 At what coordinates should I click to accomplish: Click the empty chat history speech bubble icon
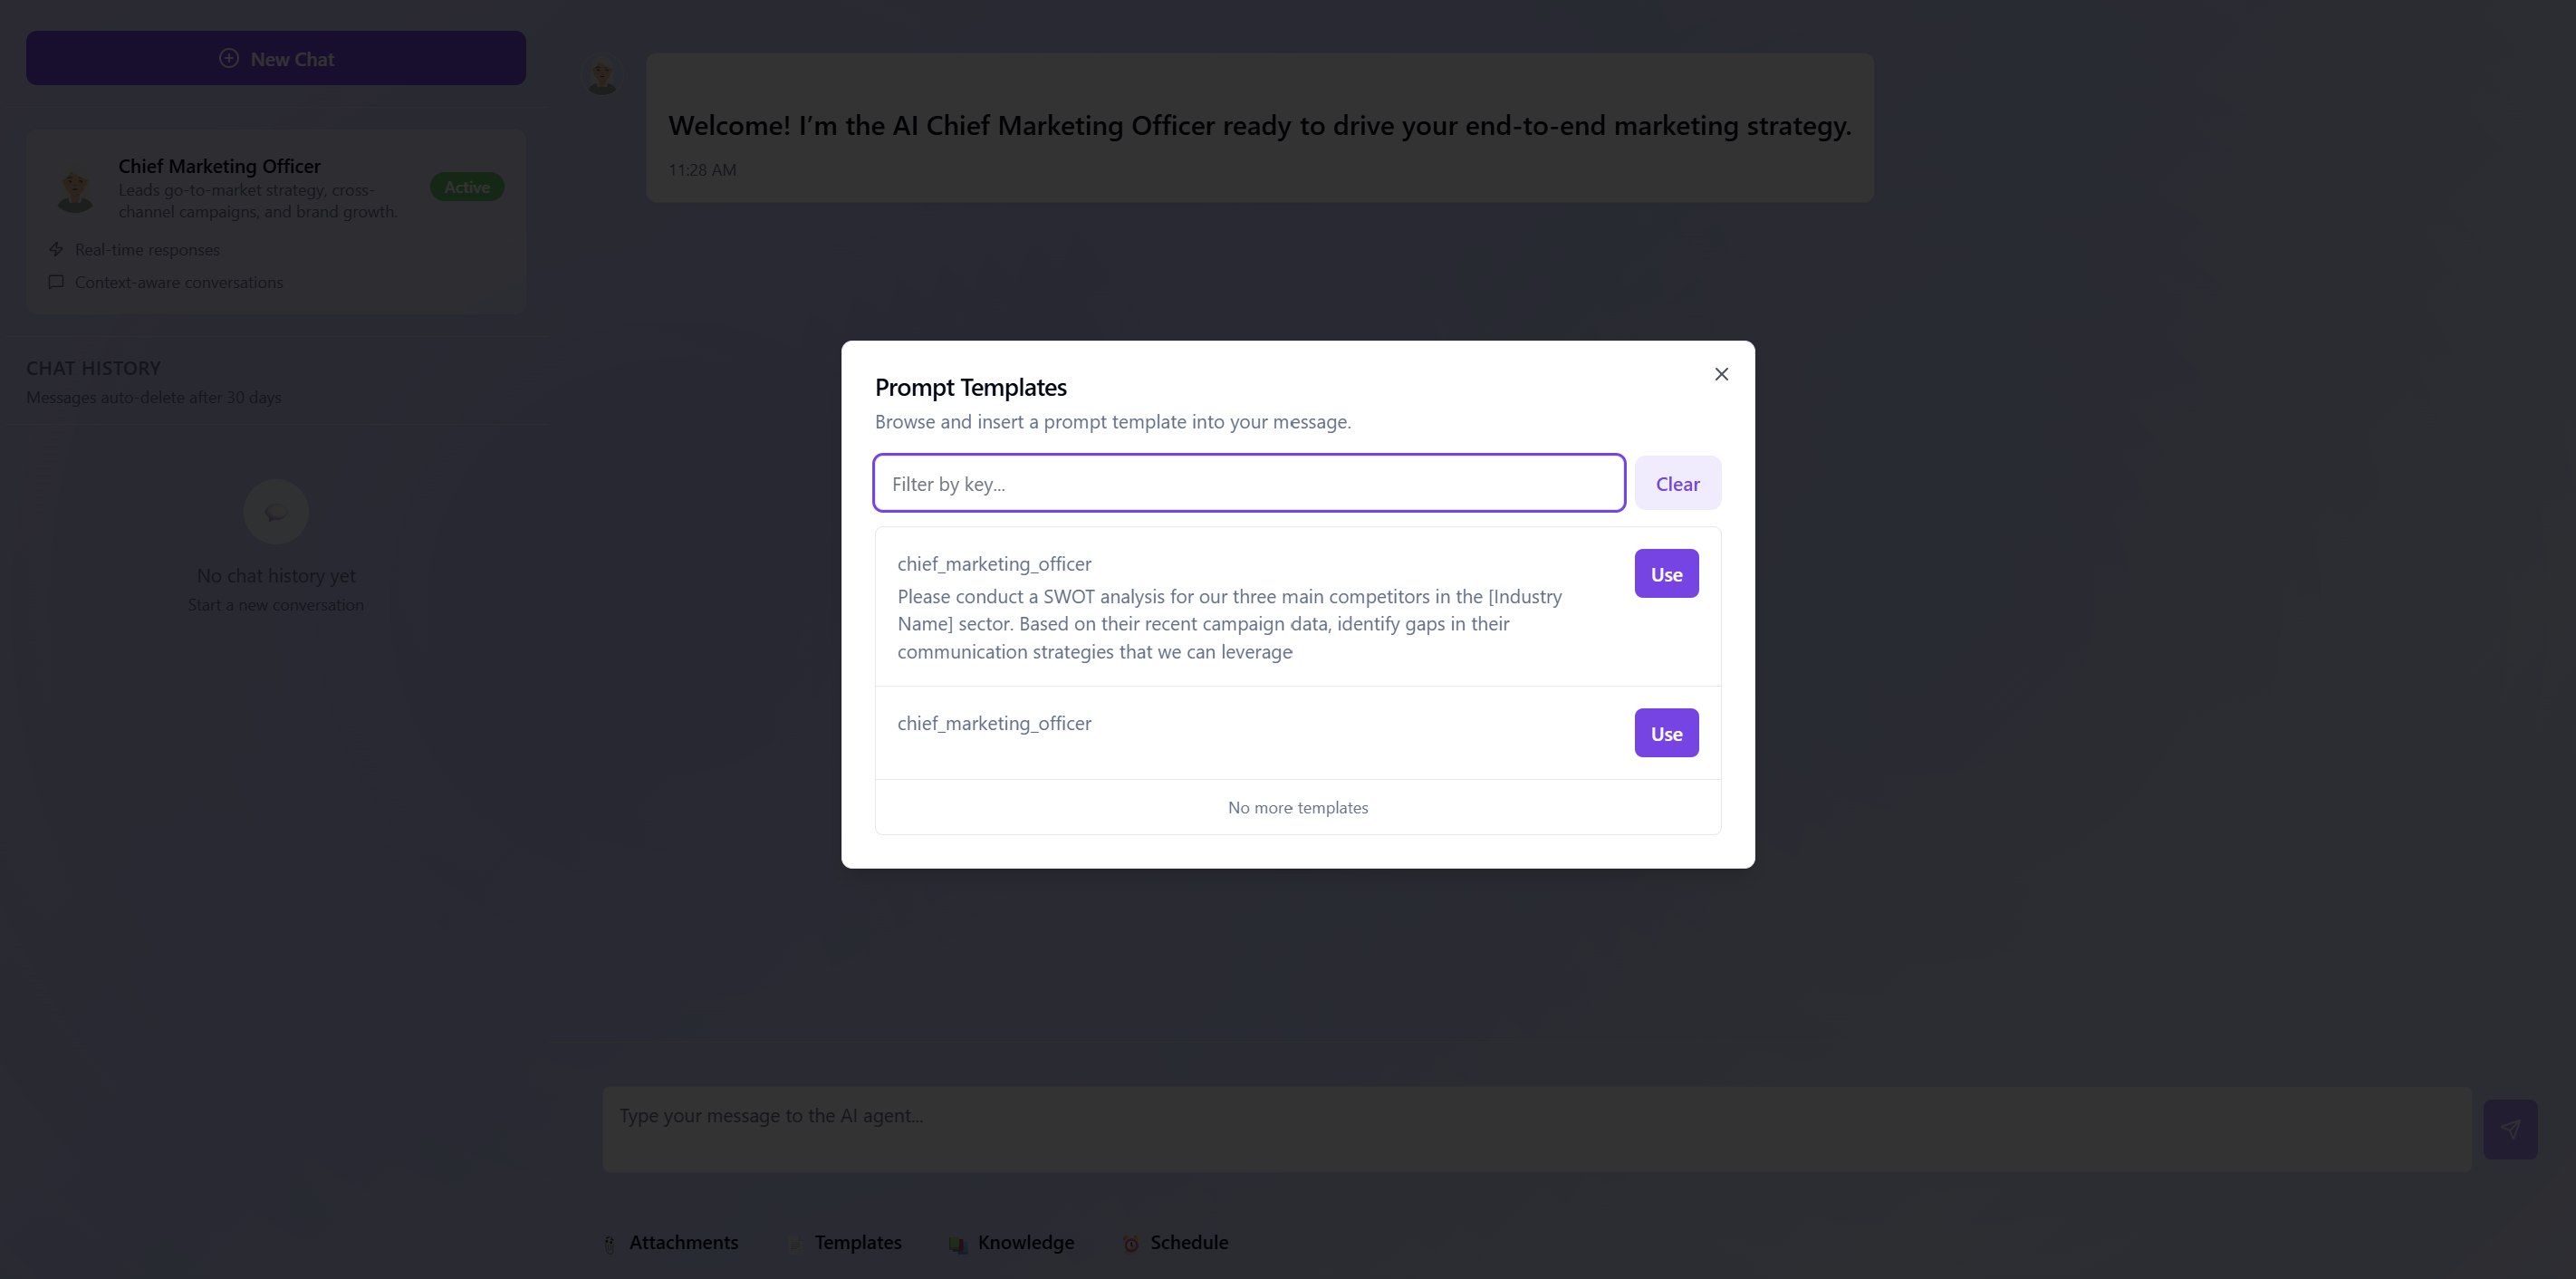pyautogui.click(x=275, y=511)
